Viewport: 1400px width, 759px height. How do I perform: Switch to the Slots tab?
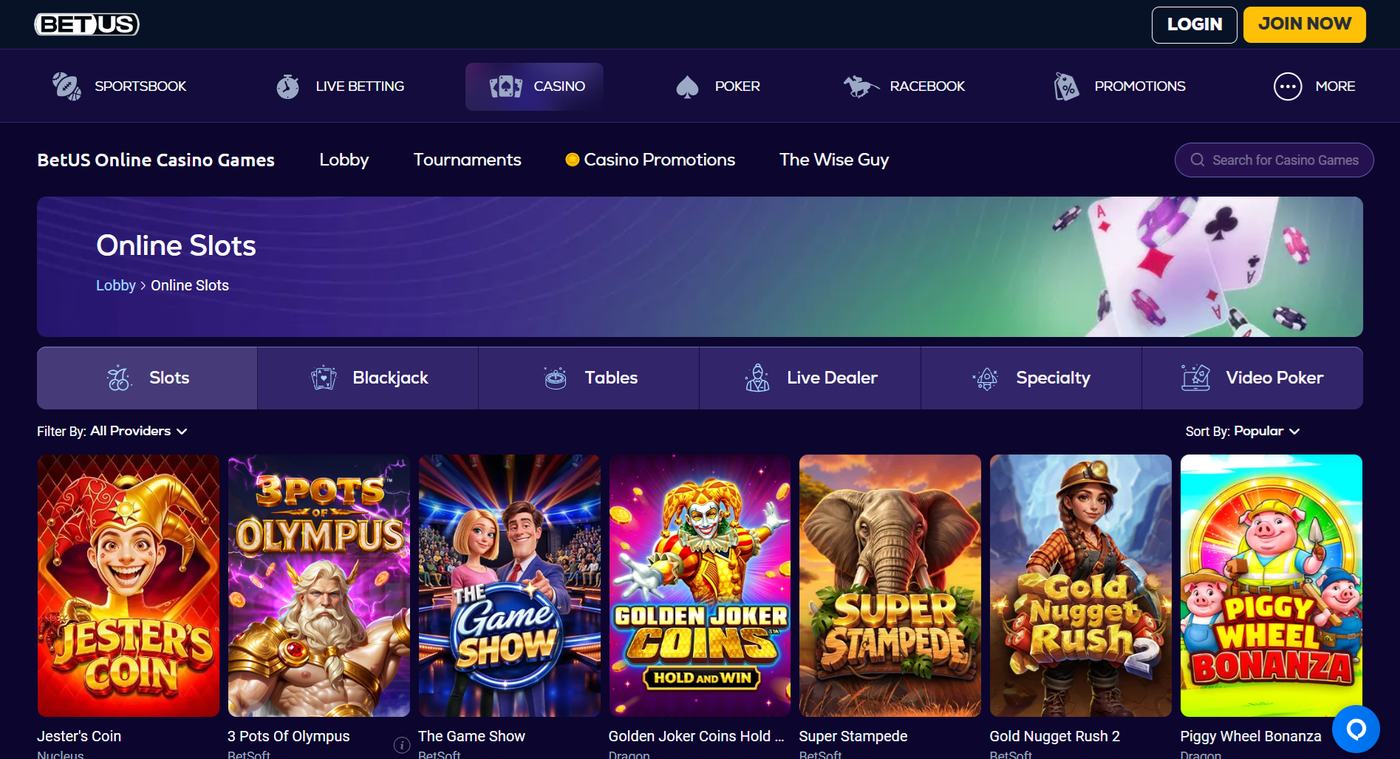click(147, 378)
